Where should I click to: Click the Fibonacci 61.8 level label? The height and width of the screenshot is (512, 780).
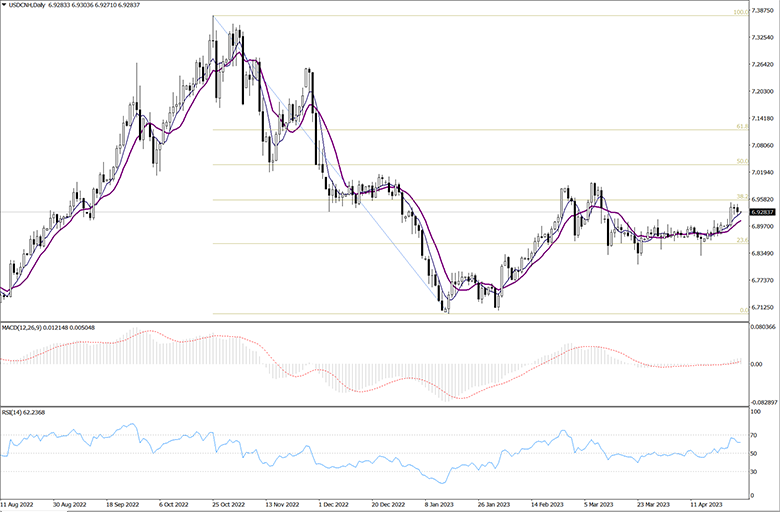pos(742,126)
